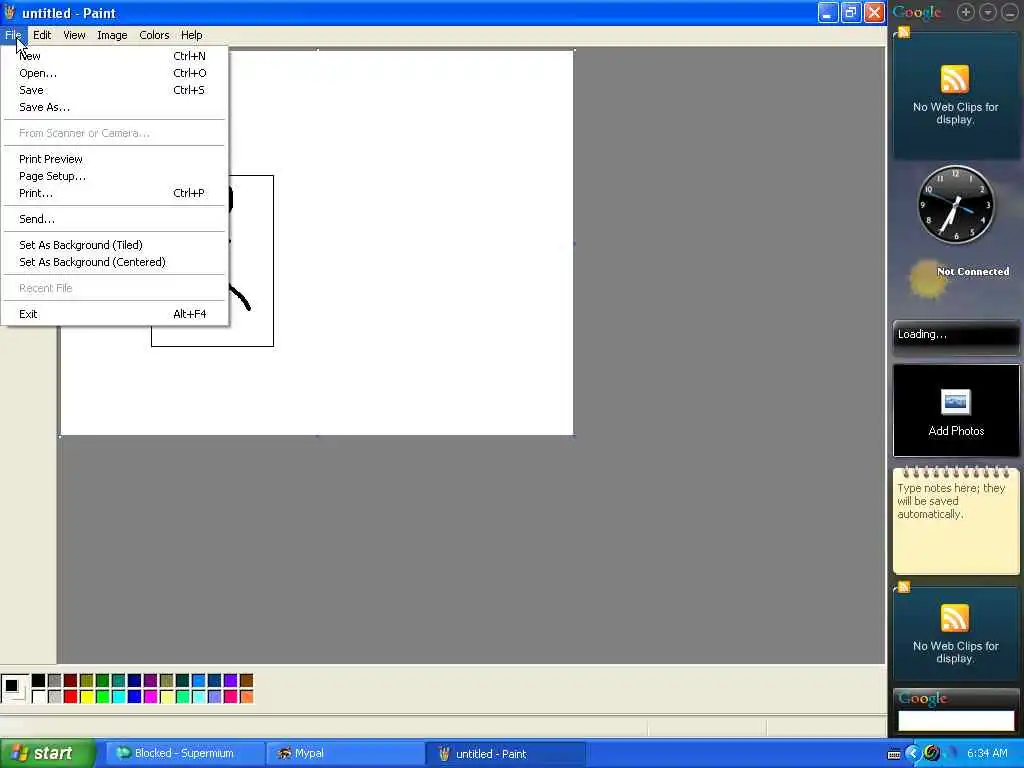1024x768 pixels.
Task: Pick the magenta color swatch
Action: coord(150,697)
